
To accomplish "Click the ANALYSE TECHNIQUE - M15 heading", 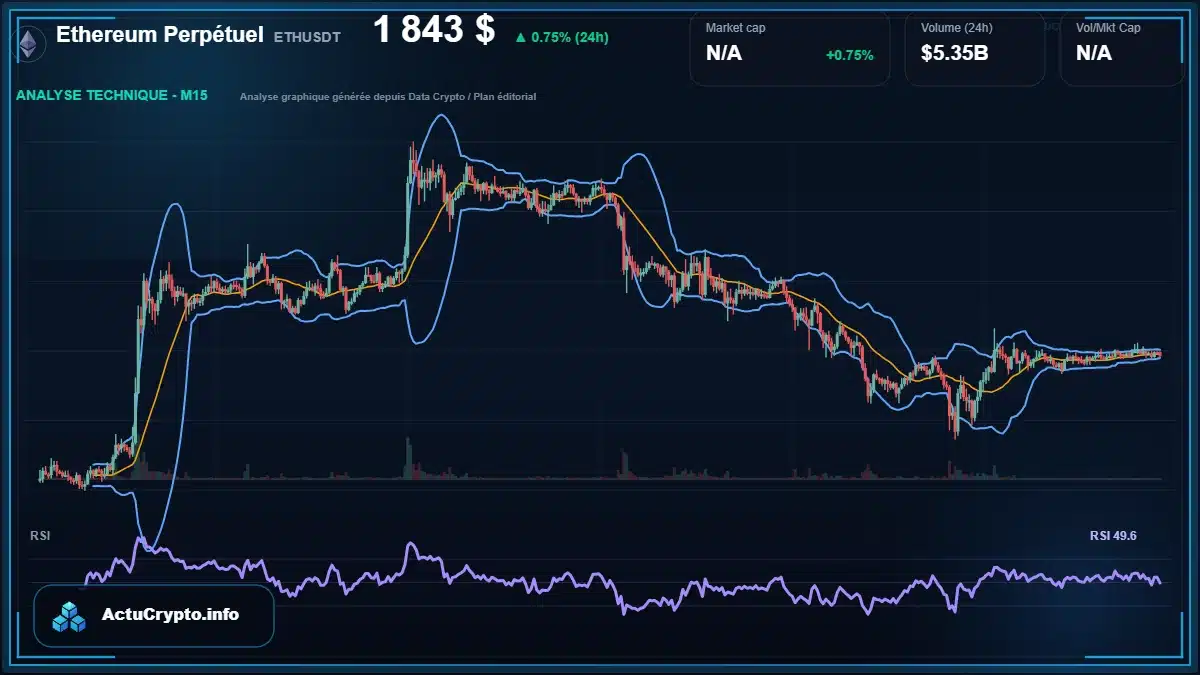I will pos(112,96).
